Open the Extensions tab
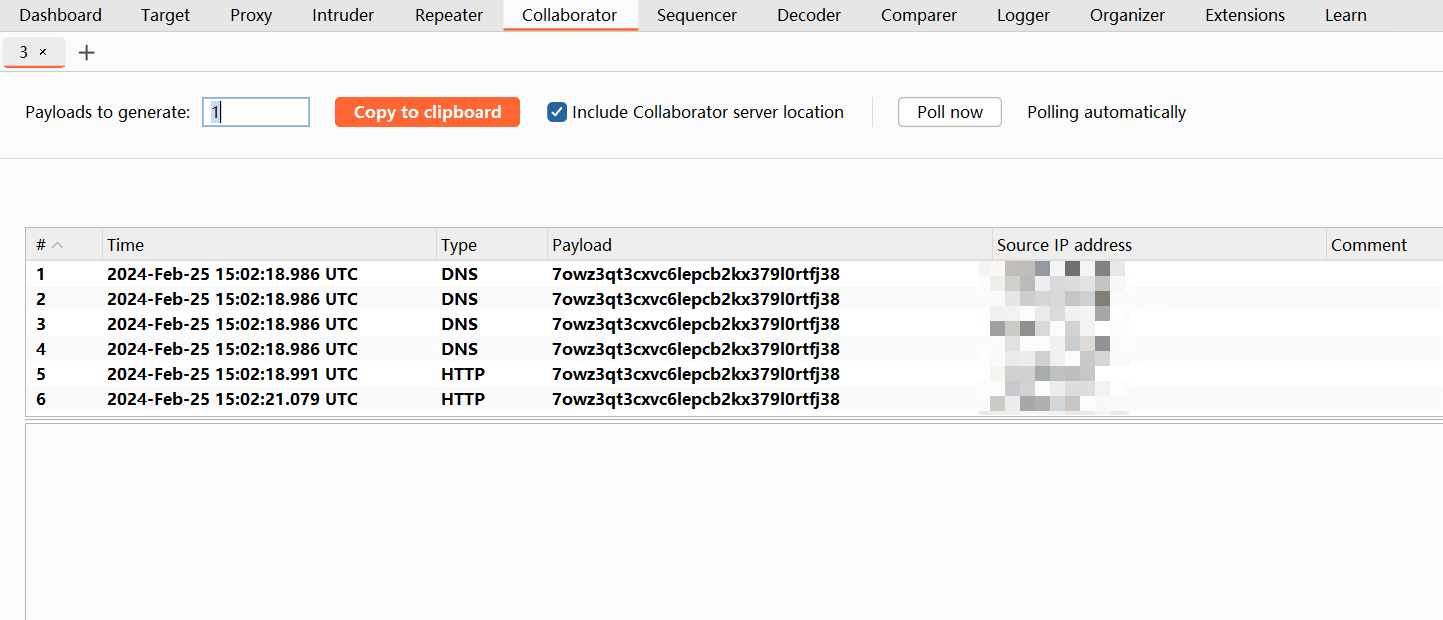 (1245, 15)
